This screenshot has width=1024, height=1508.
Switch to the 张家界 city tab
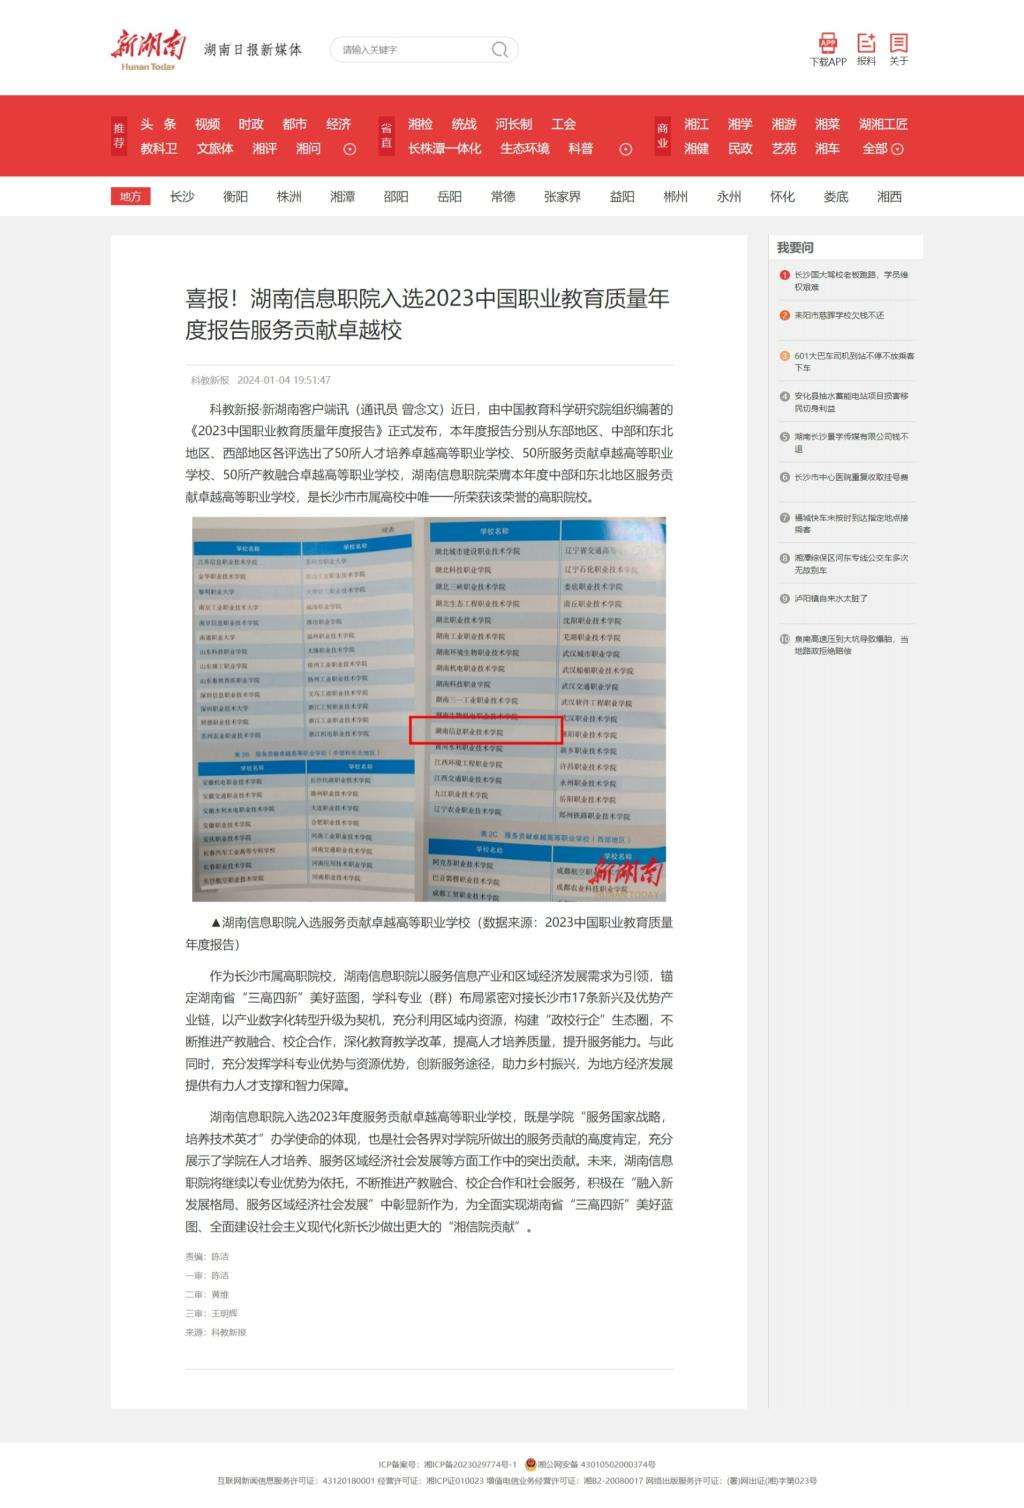[x=562, y=197]
